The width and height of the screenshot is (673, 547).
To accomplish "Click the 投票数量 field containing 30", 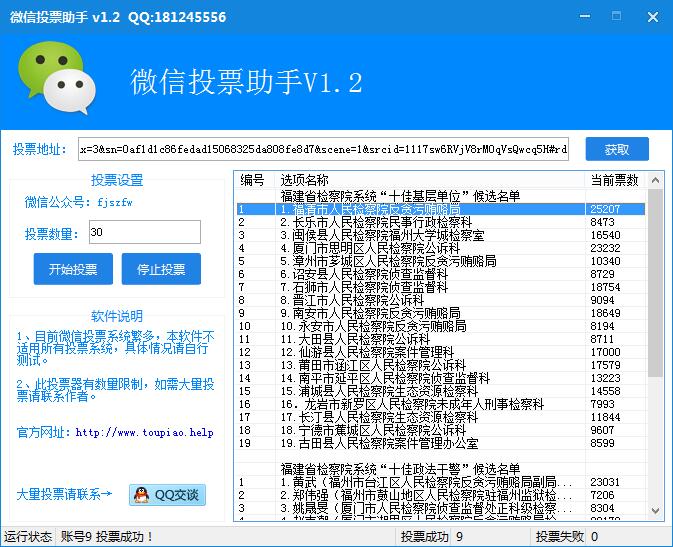I will [x=144, y=233].
